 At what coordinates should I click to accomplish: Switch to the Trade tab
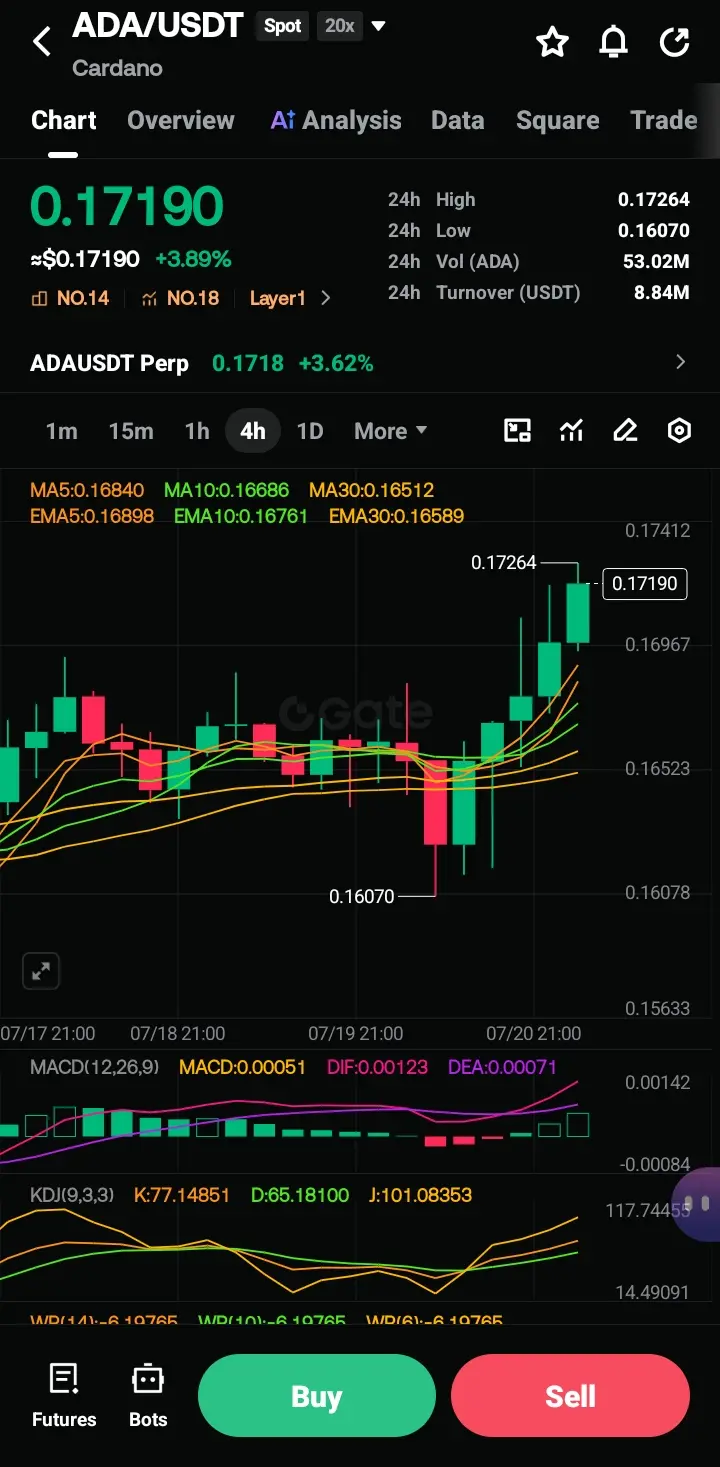[664, 121]
